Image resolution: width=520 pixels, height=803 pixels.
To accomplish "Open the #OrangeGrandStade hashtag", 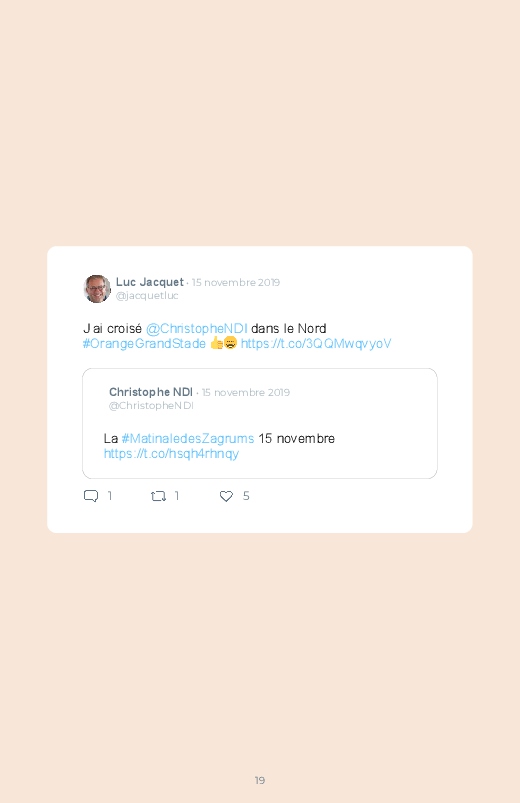I will 144,344.
